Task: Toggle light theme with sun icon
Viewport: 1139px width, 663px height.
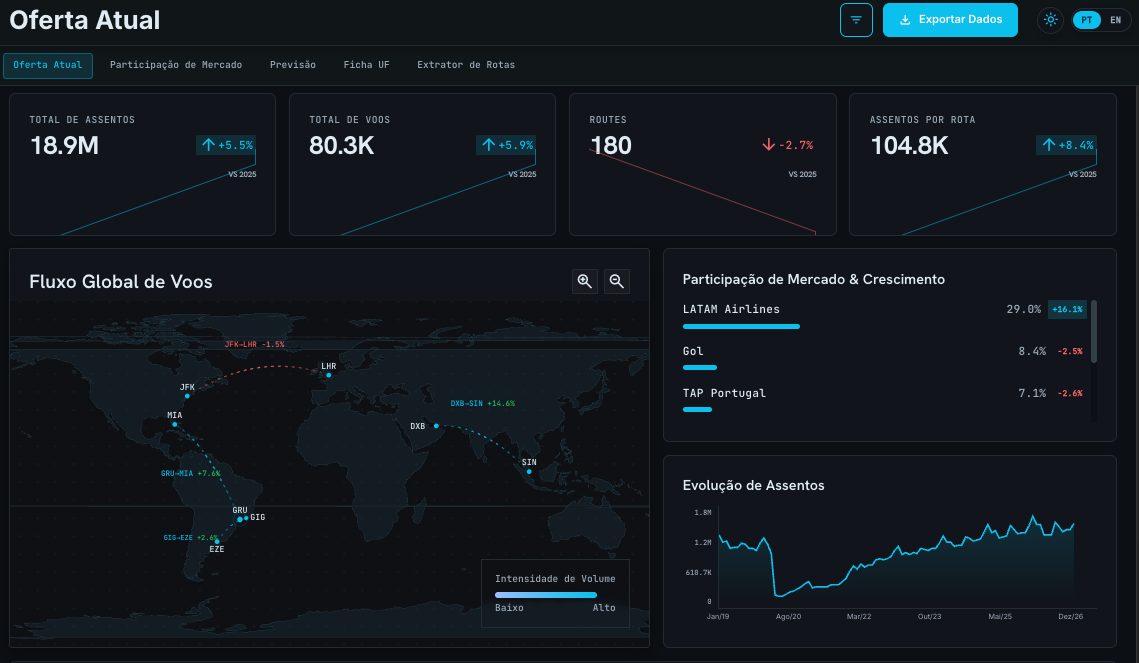Action: 1050,20
